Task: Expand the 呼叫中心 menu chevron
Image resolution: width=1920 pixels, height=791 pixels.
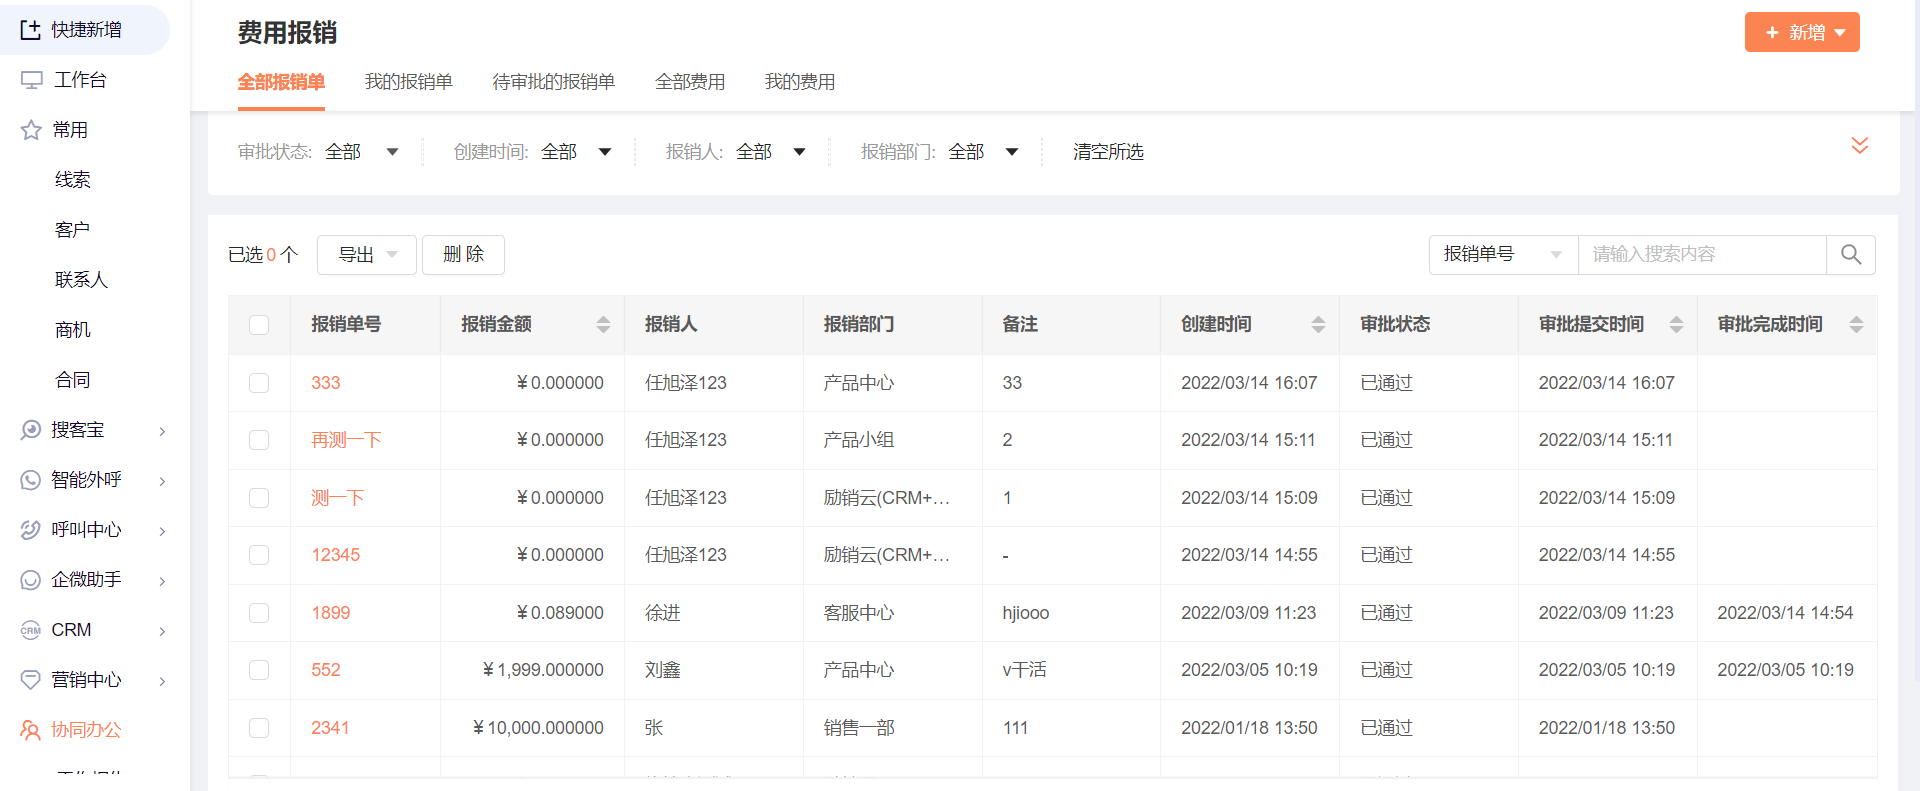Action: 162,531
